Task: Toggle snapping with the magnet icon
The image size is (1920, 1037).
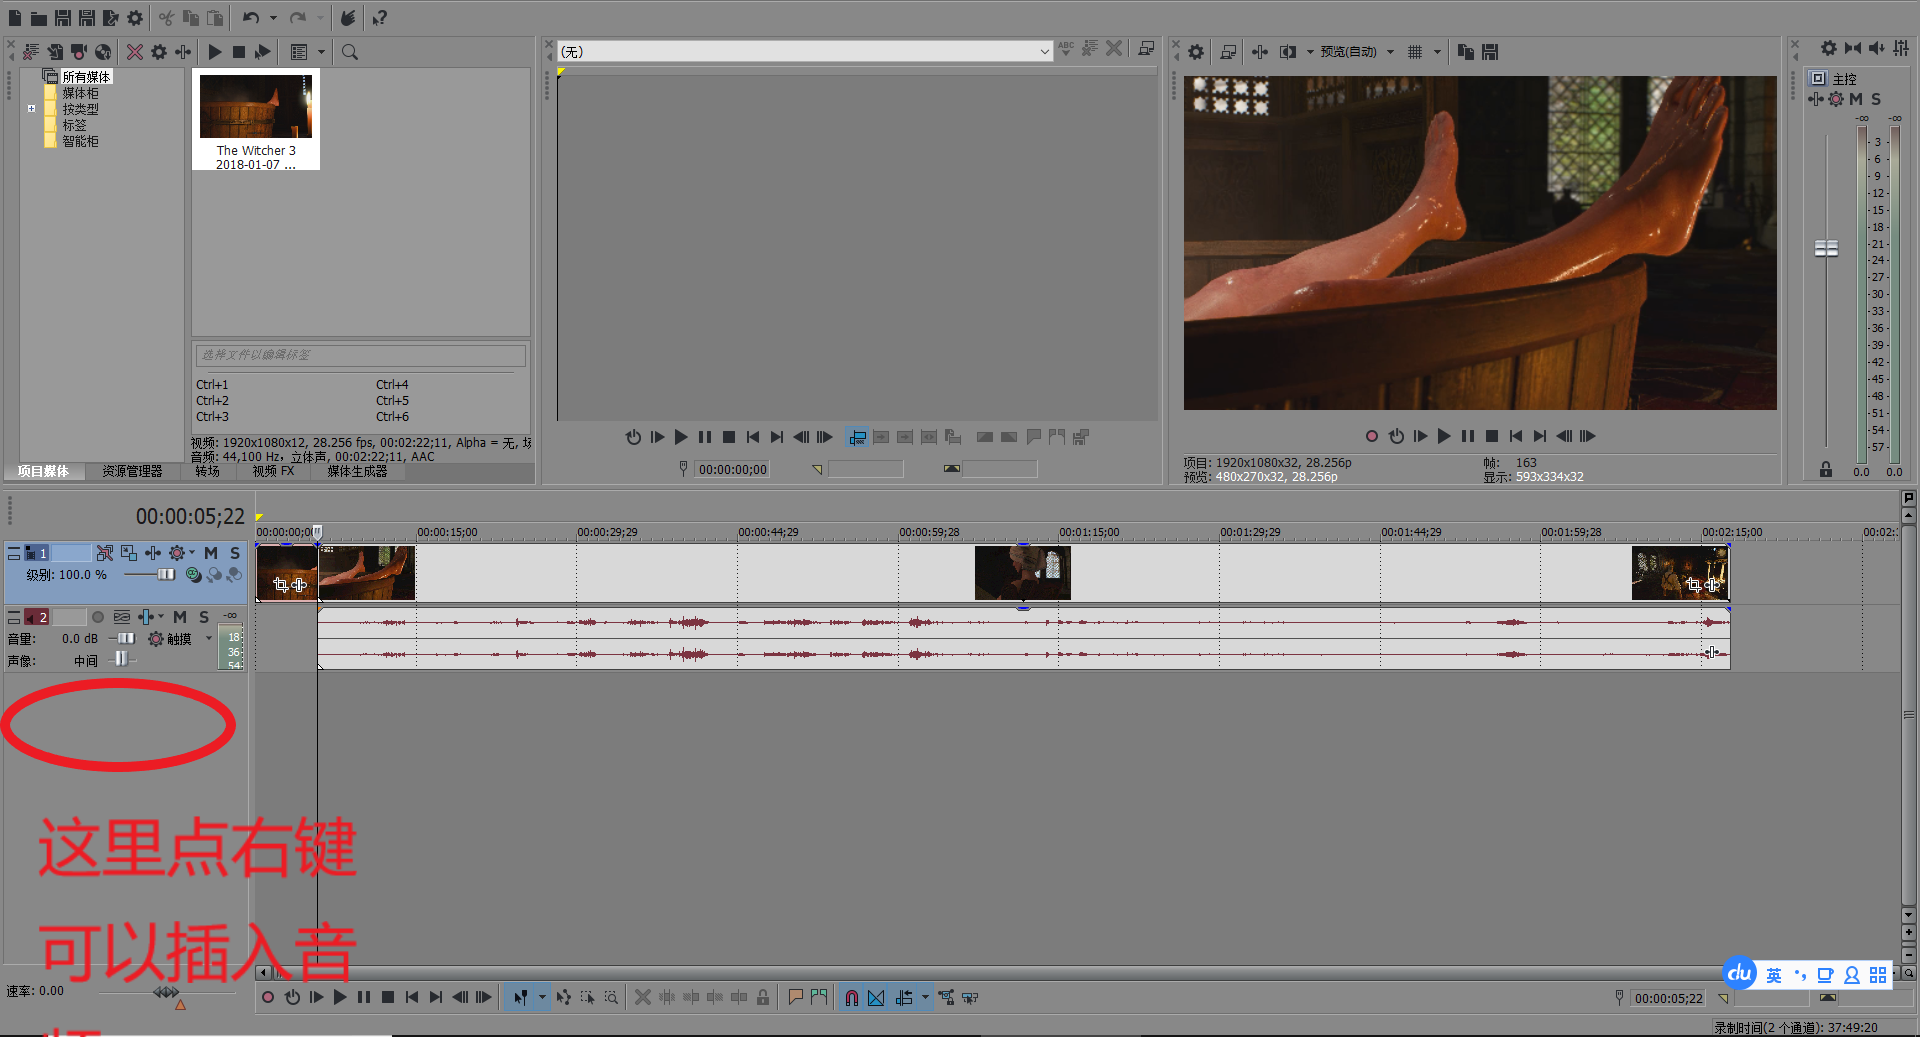Action: (x=852, y=997)
